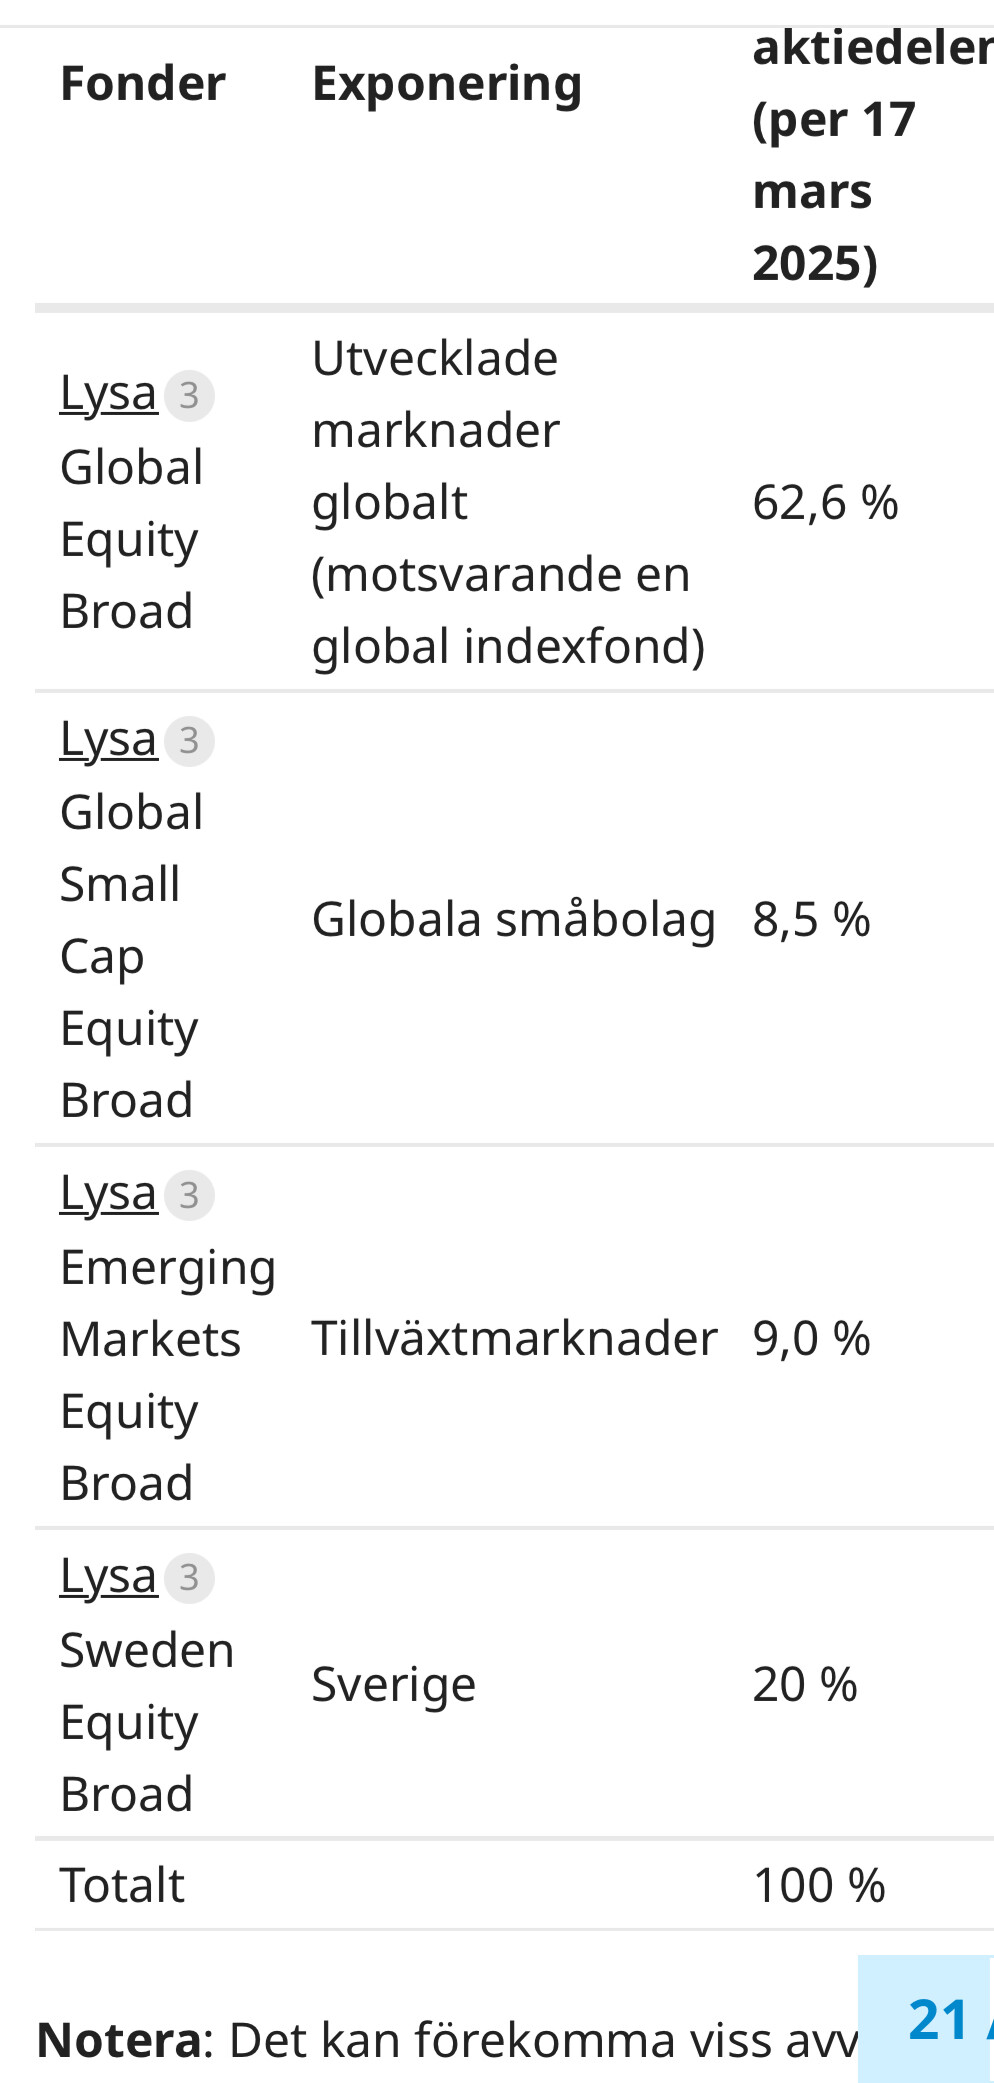Click the Fonder column header
Image resolution: width=994 pixels, height=2083 pixels.
[143, 83]
